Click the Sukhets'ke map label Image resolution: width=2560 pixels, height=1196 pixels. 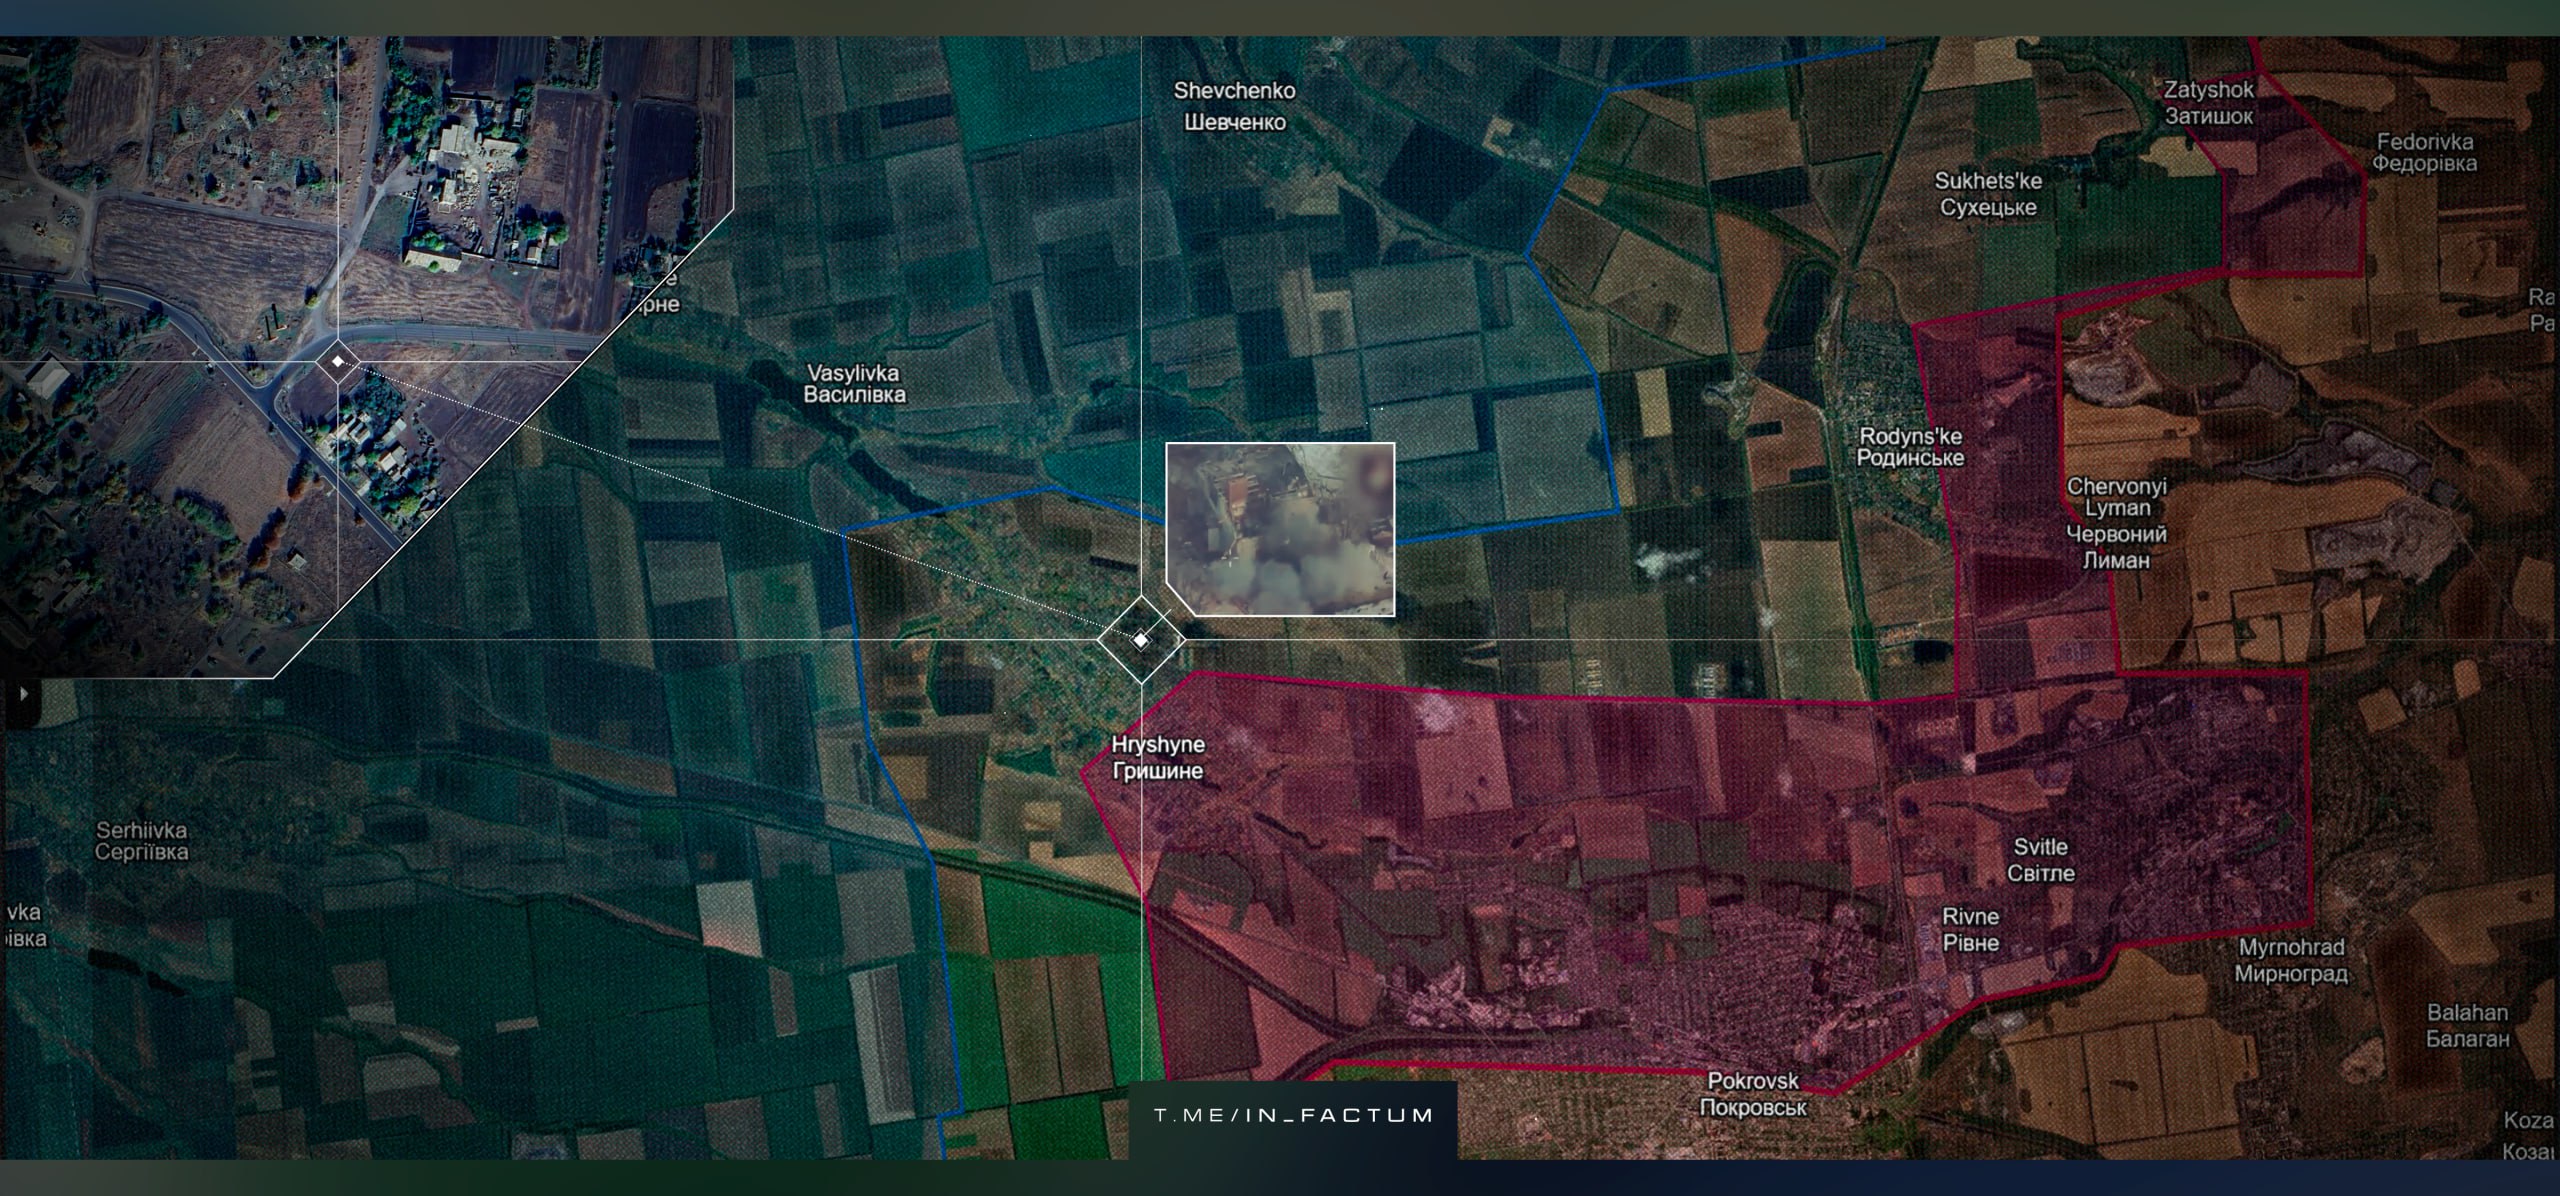(1988, 194)
